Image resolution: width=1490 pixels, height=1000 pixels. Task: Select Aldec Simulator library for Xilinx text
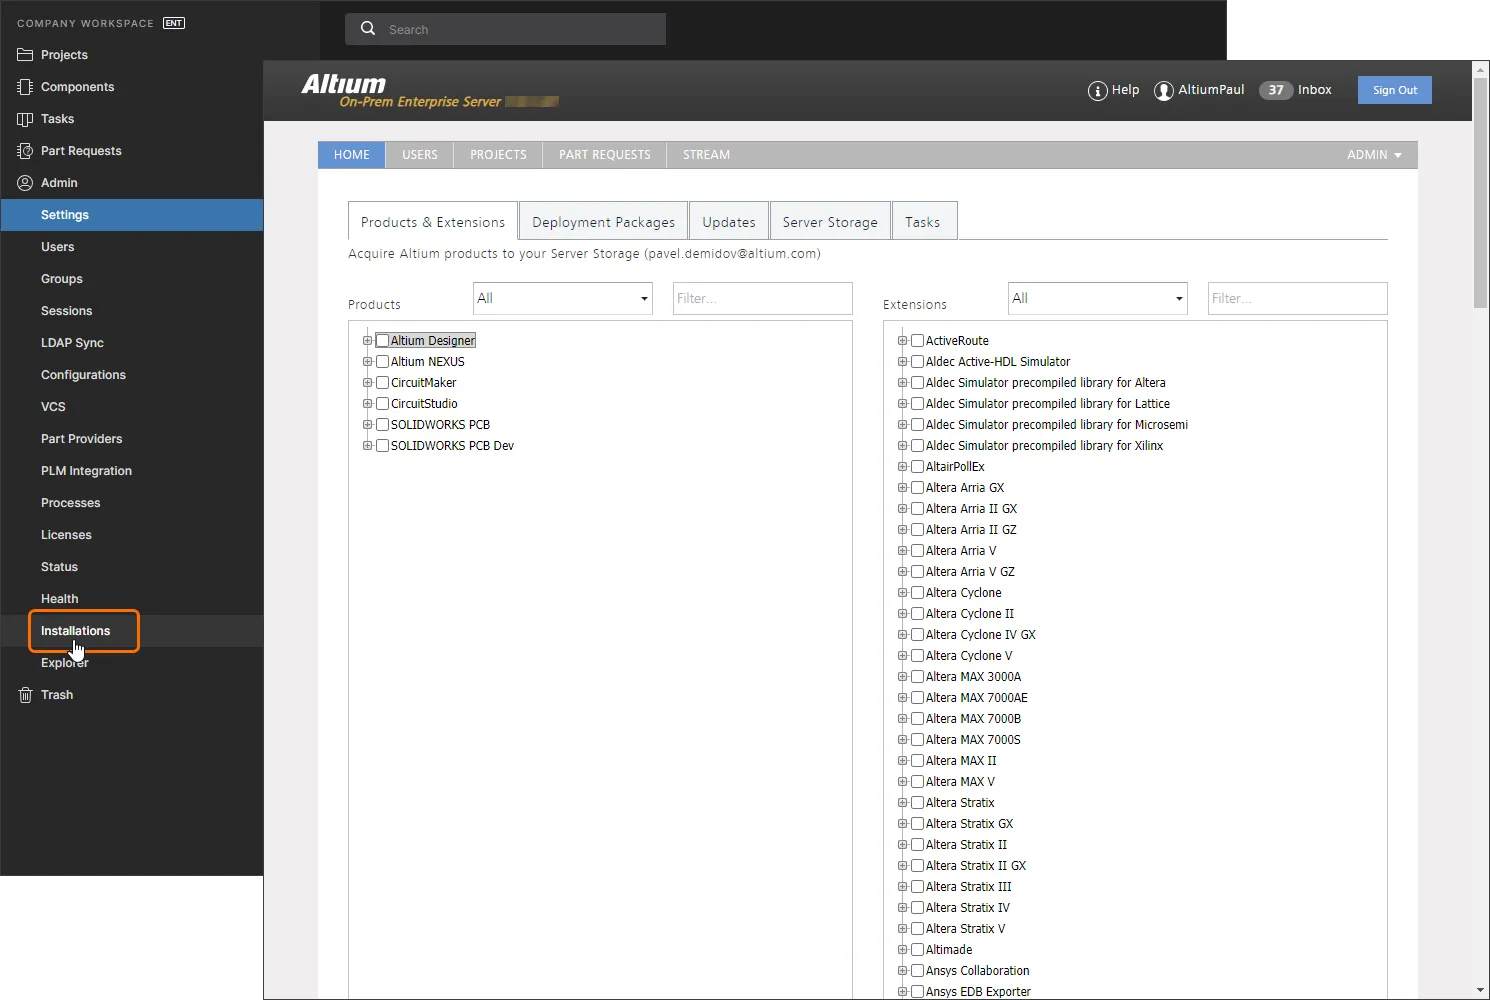click(1045, 446)
